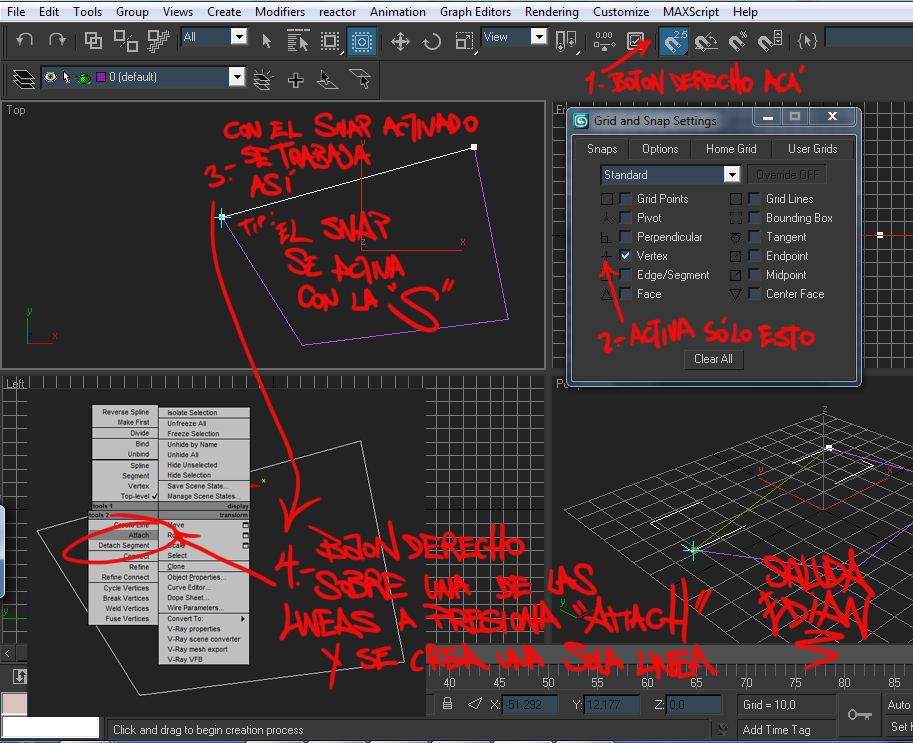This screenshot has width=913, height=743.
Task: Click the Add Time Tag field
Action: click(x=786, y=730)
